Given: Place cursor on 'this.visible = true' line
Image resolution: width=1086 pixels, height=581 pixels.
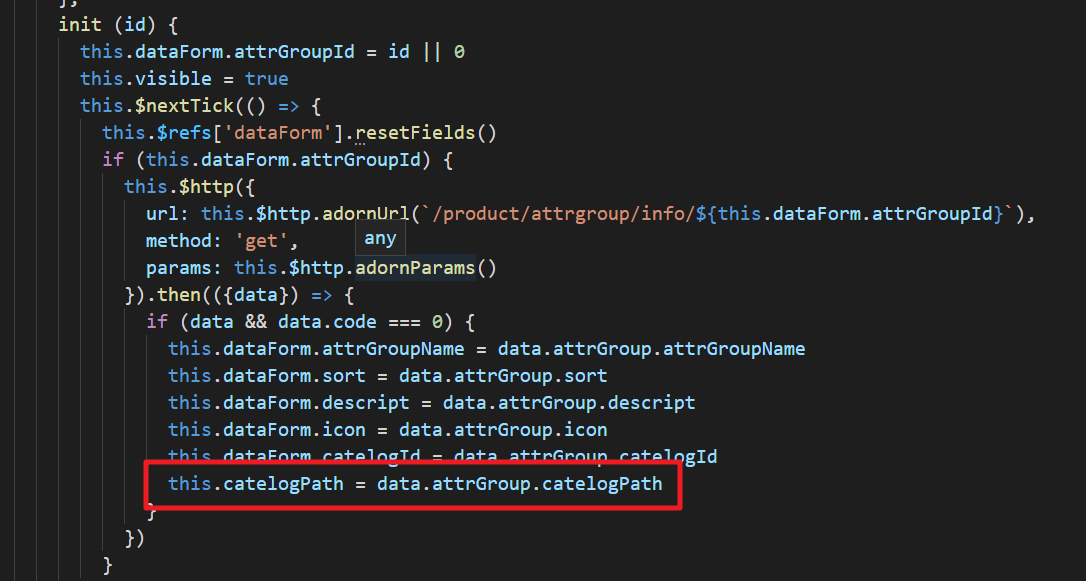Looking at the screenshot, I should (x=184, y=79).
